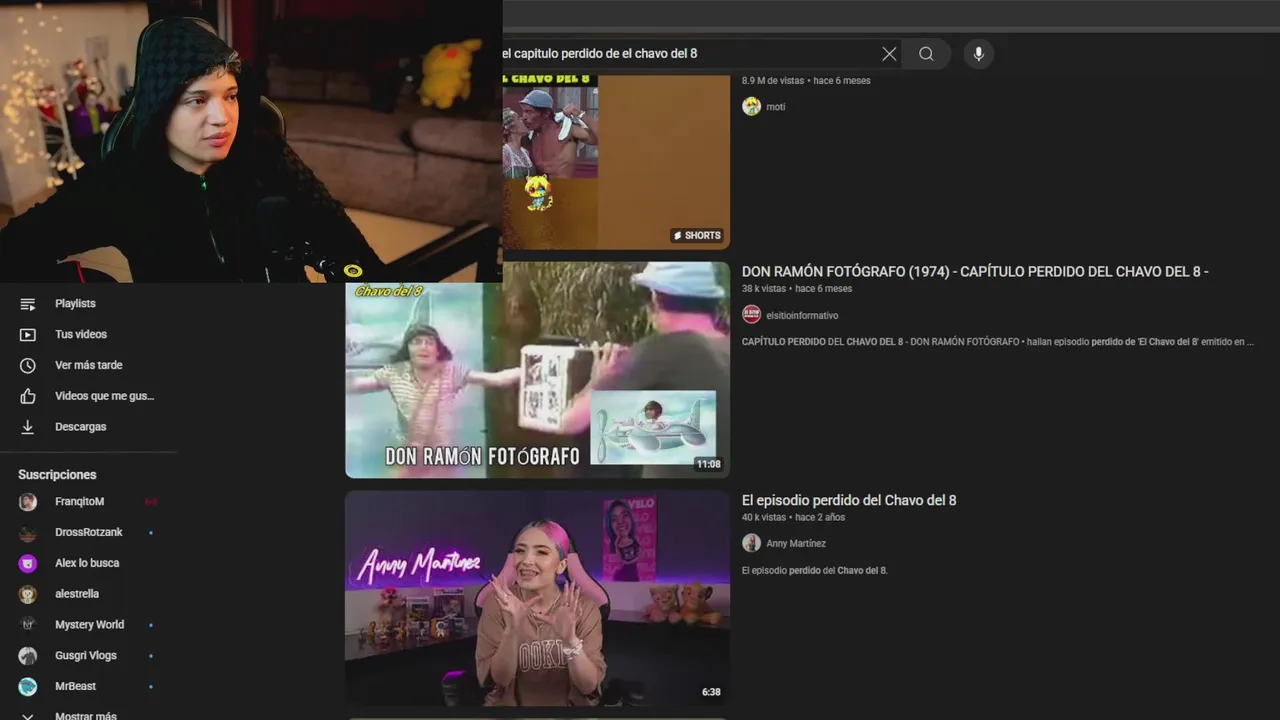Open title 'El episodio perdido del Chavo del 8'
Viewport: 1280px width, 720px height.
coord(849,500)
